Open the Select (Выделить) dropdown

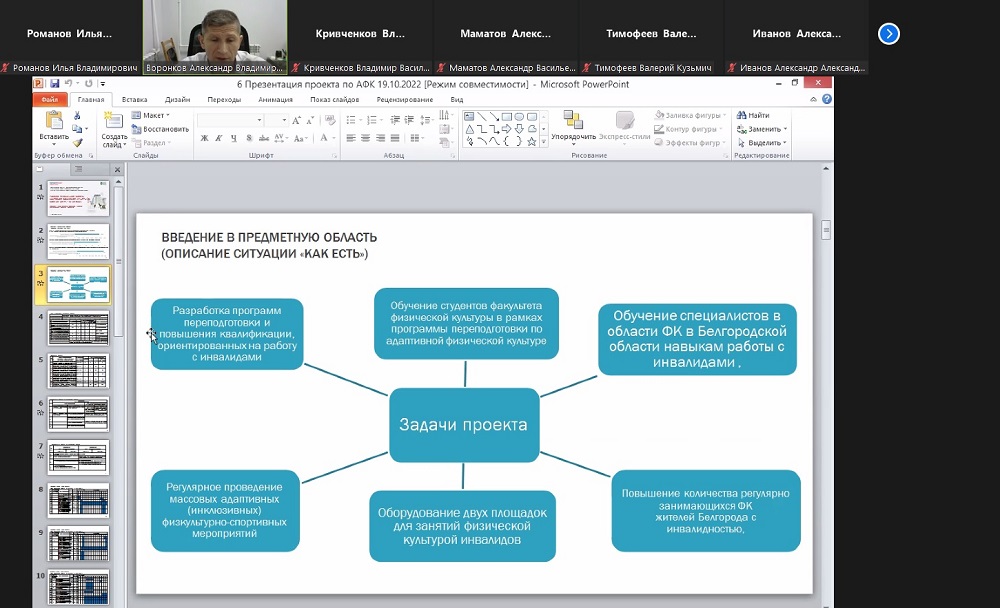click(x=765, y=142)
